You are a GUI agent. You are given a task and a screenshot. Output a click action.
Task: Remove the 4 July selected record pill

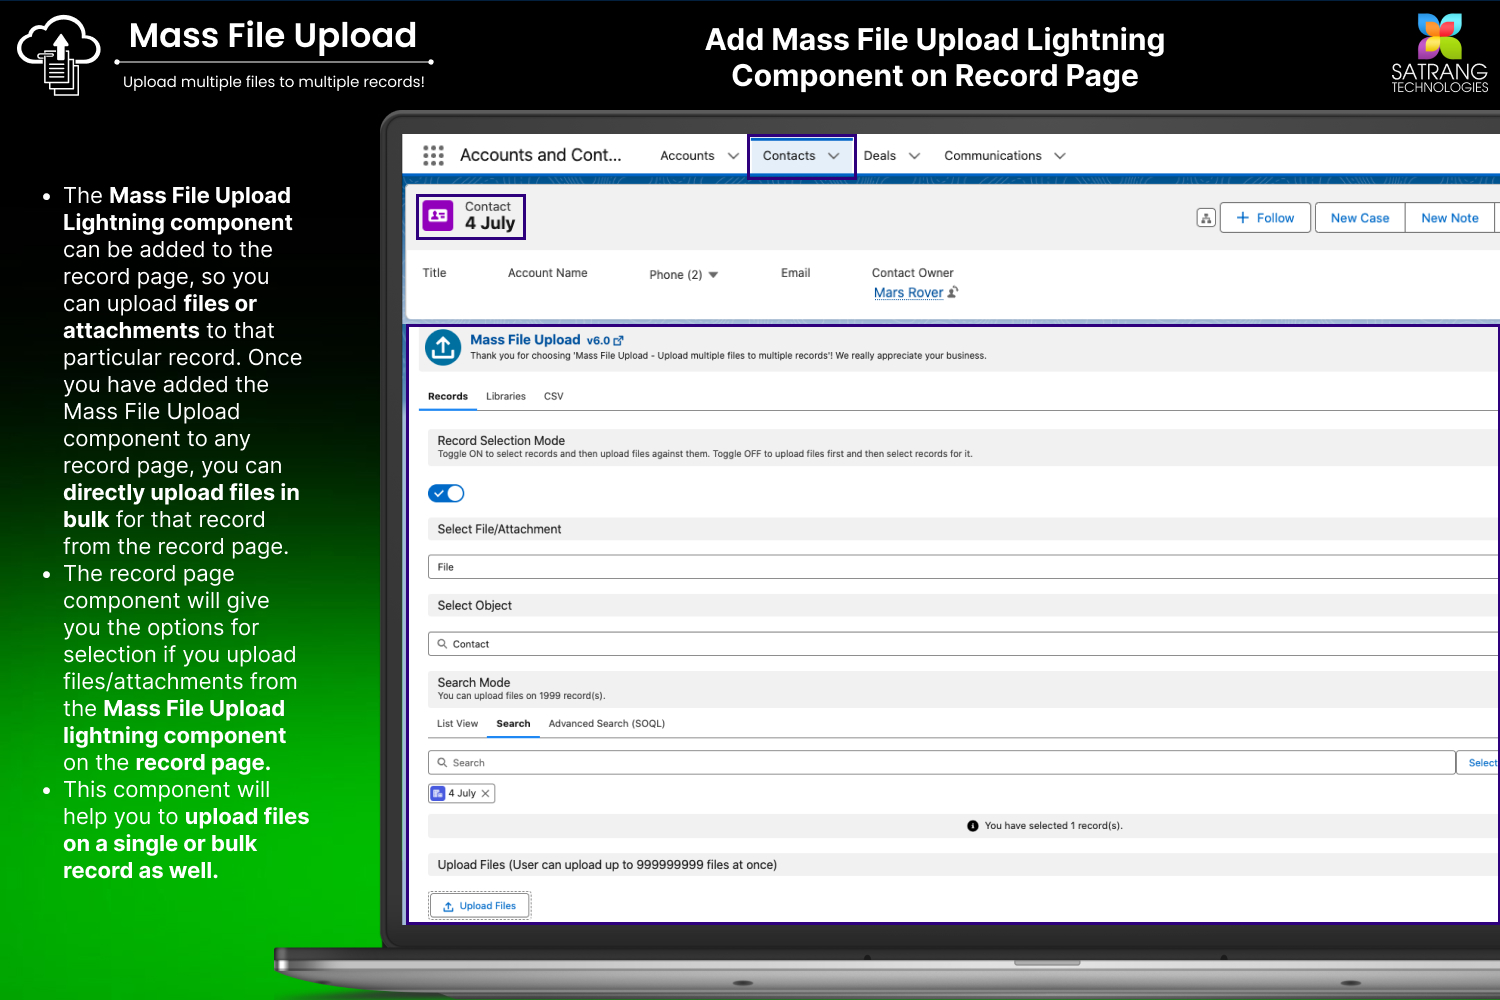[486, 794]
